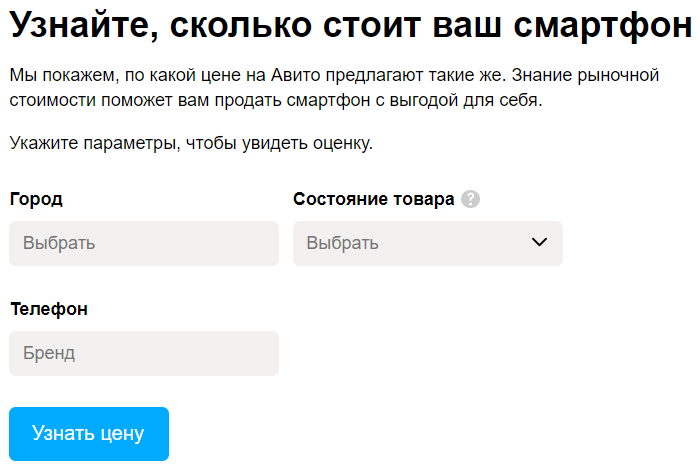Submit the form with Узнать цену

pyautogui.click(x=89, y=434)
